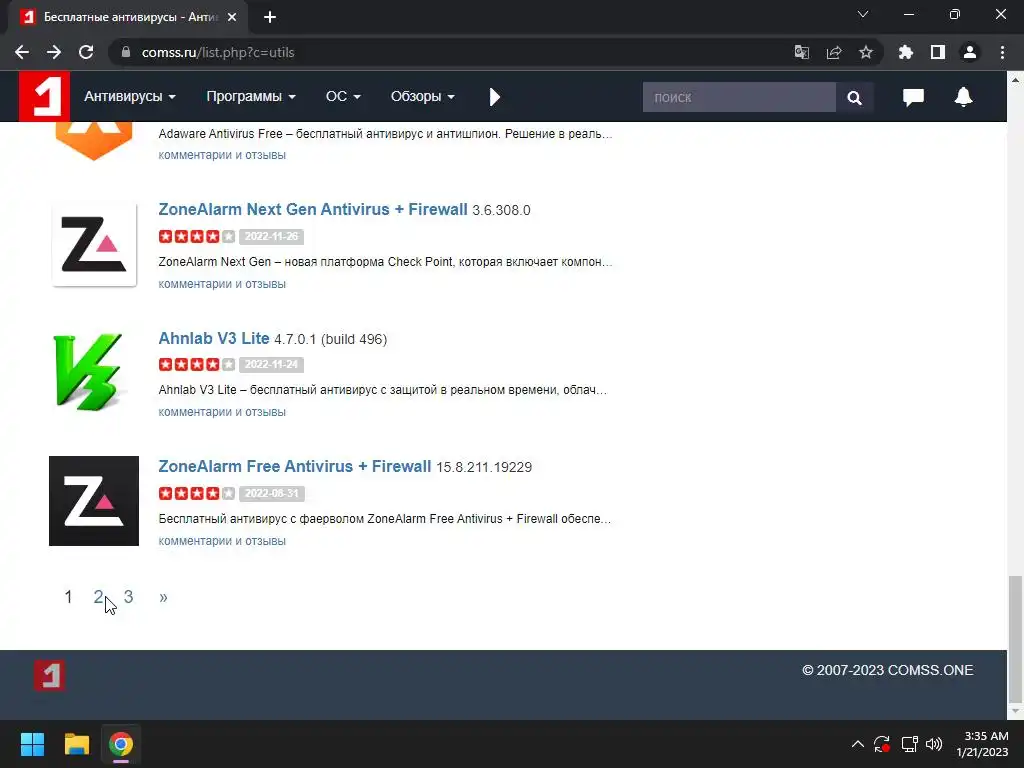Image resolution: width=1024 pixels, height=768 pixels.
Task: Open the ОС dropdown menu
Action: click(343, 97)
